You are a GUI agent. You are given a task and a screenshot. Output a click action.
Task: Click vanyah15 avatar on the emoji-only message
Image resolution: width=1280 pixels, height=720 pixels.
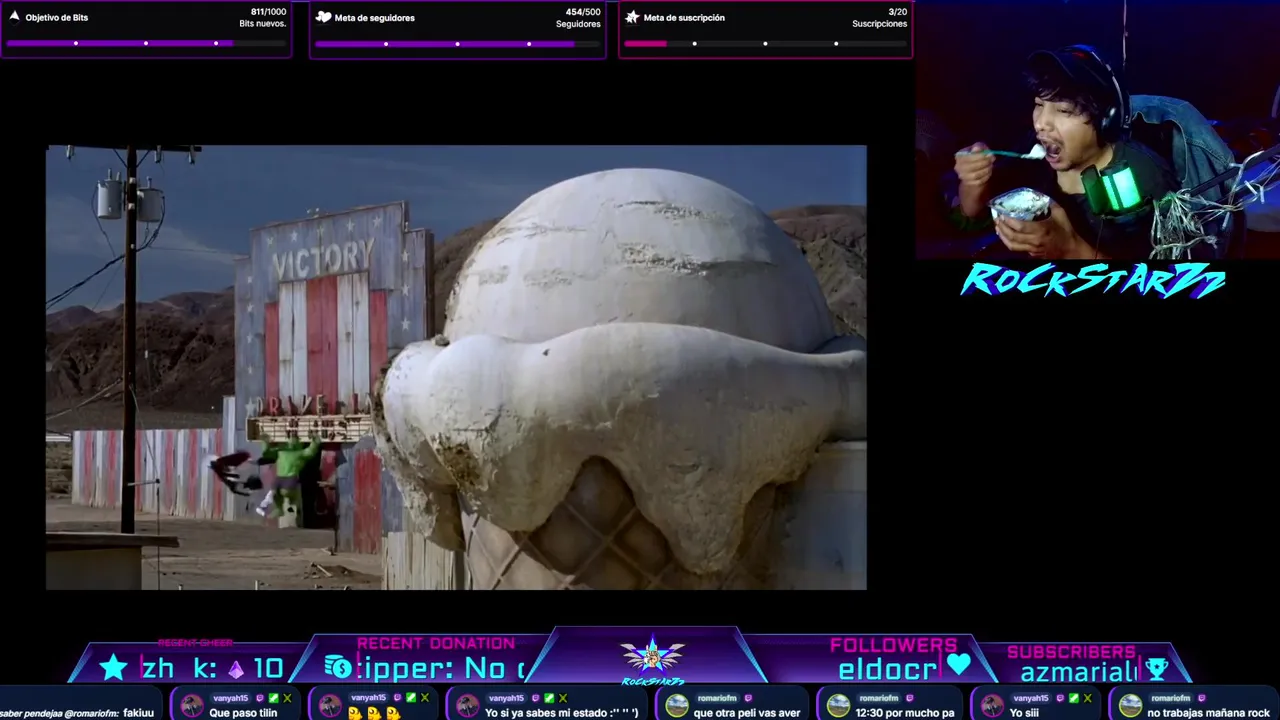tap(329, 706)
